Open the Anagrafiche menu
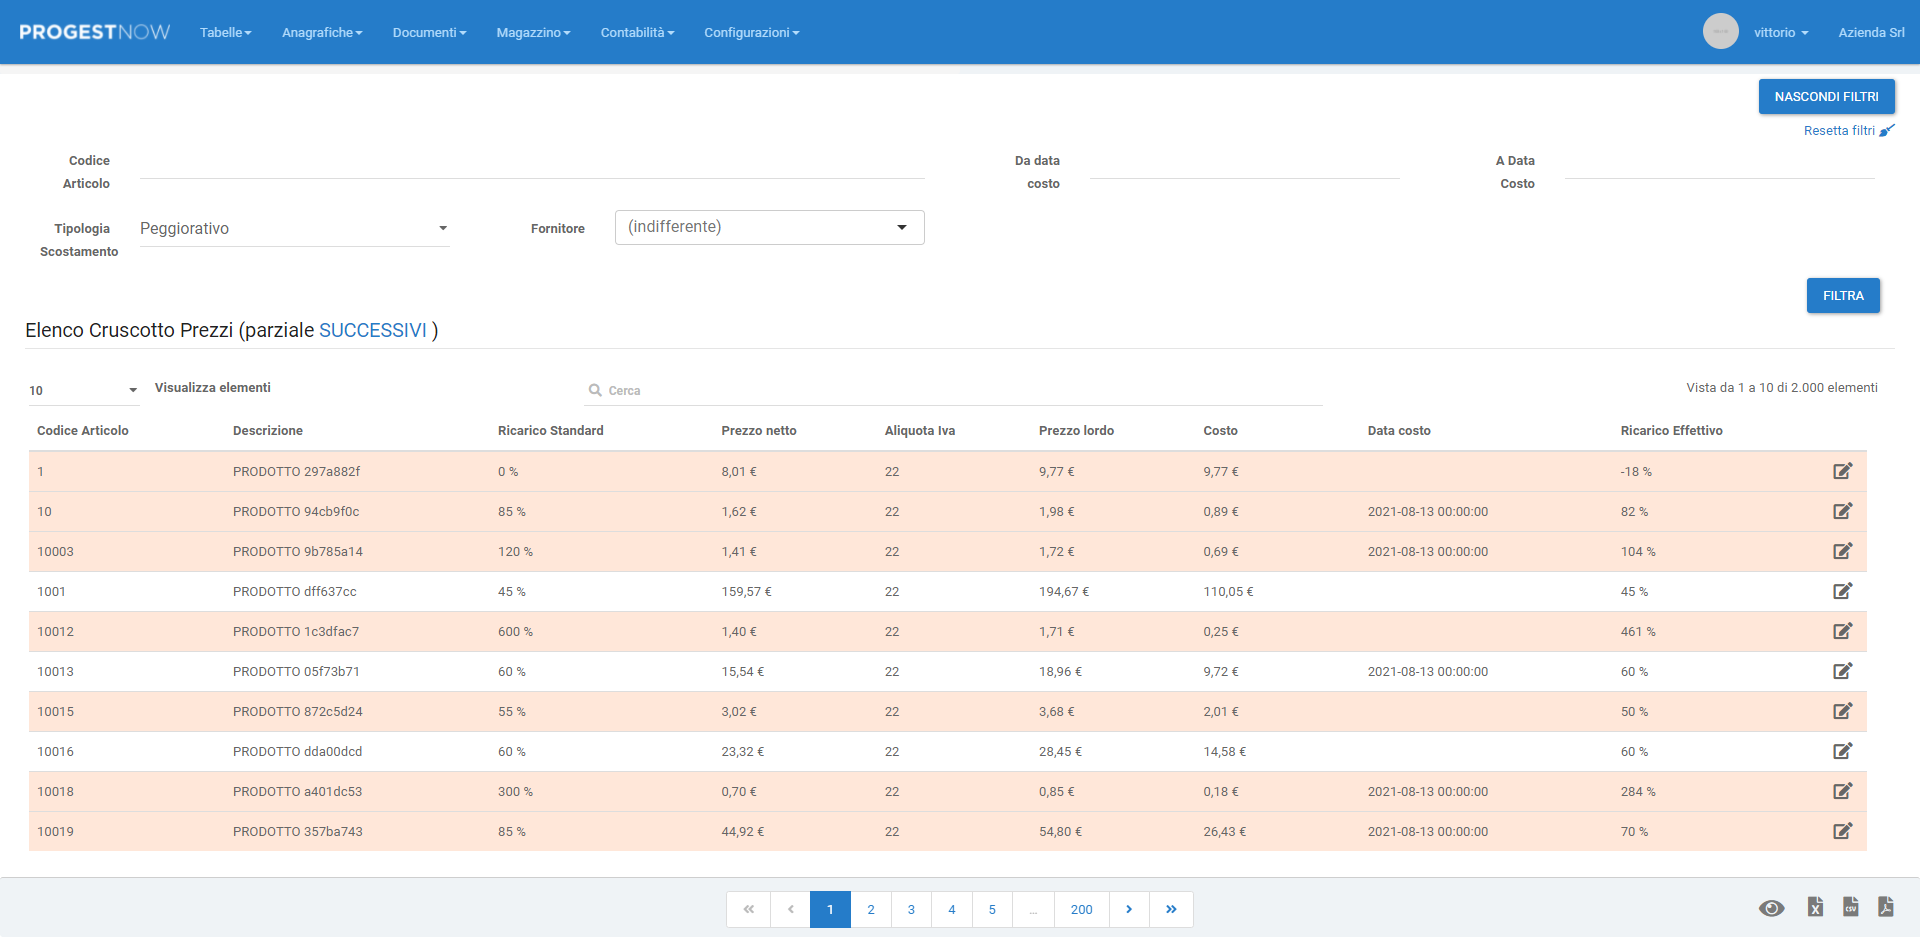 [x=322, y=32]
